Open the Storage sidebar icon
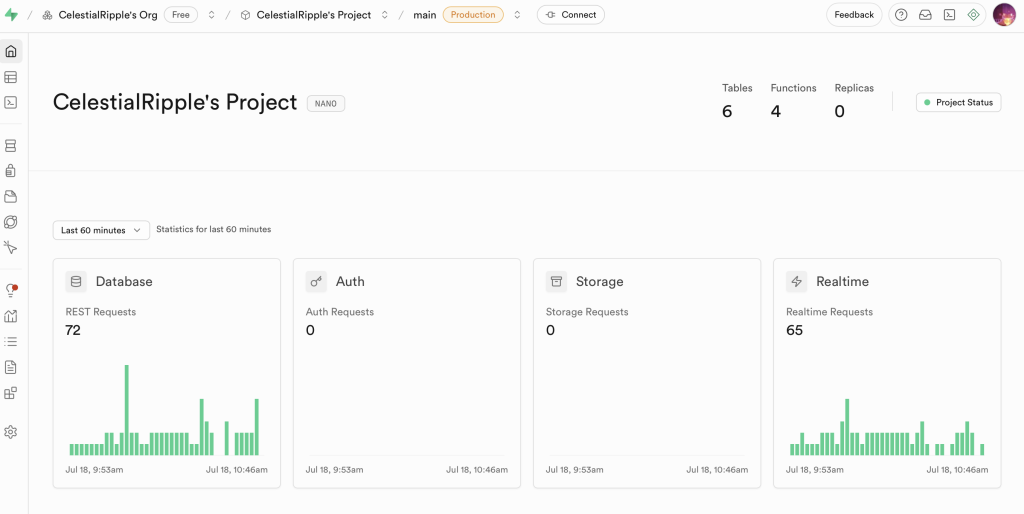The width and height of the screenshot is (1024, 514). click(x=10, y=197)
